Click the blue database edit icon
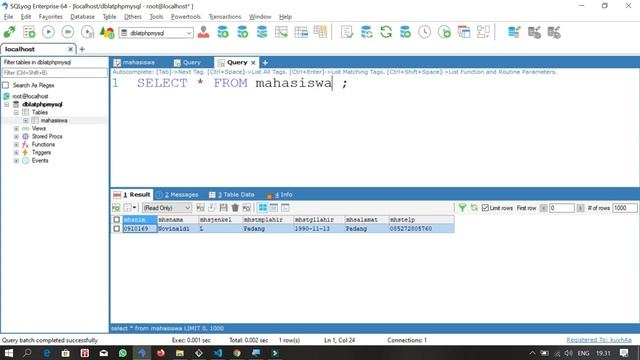Image resolution: width=640 pixels, height=360 pixels. [x=514, y=32]
